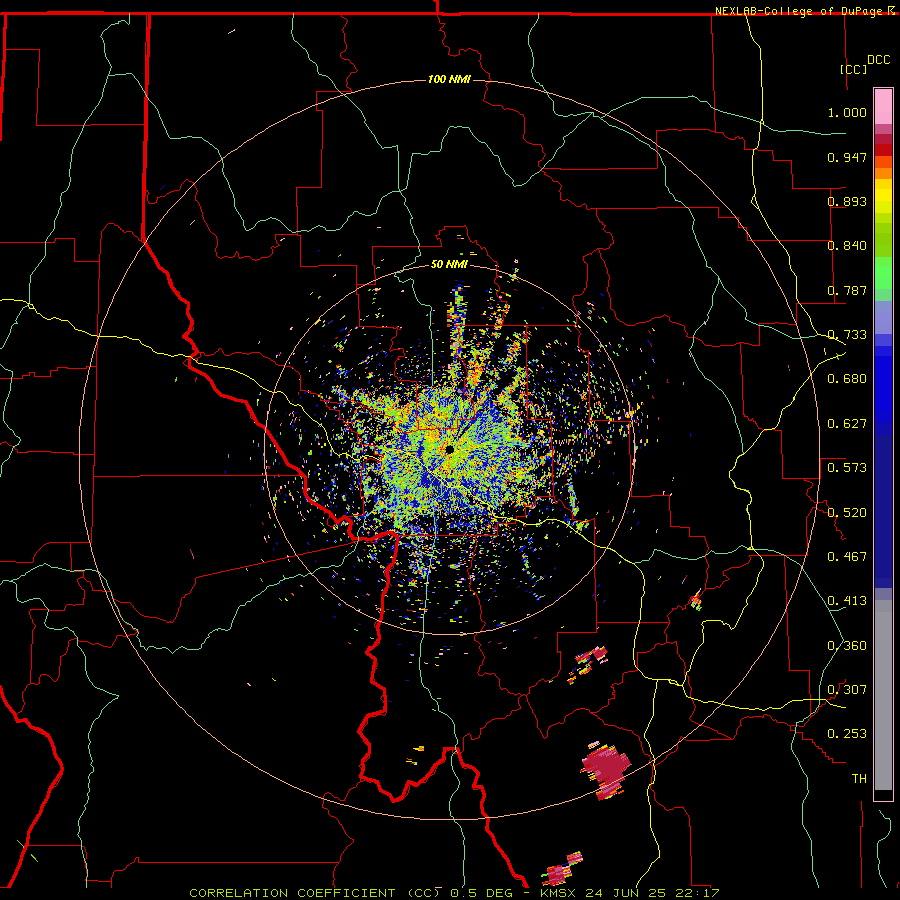Click the 0.947 legend value
Screen dimensions: 900x900
847,157
